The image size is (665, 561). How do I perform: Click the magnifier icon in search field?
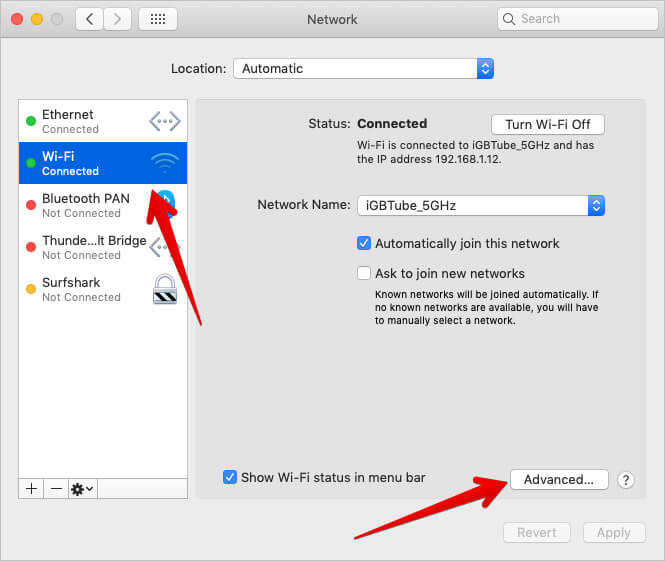[509, 19]
